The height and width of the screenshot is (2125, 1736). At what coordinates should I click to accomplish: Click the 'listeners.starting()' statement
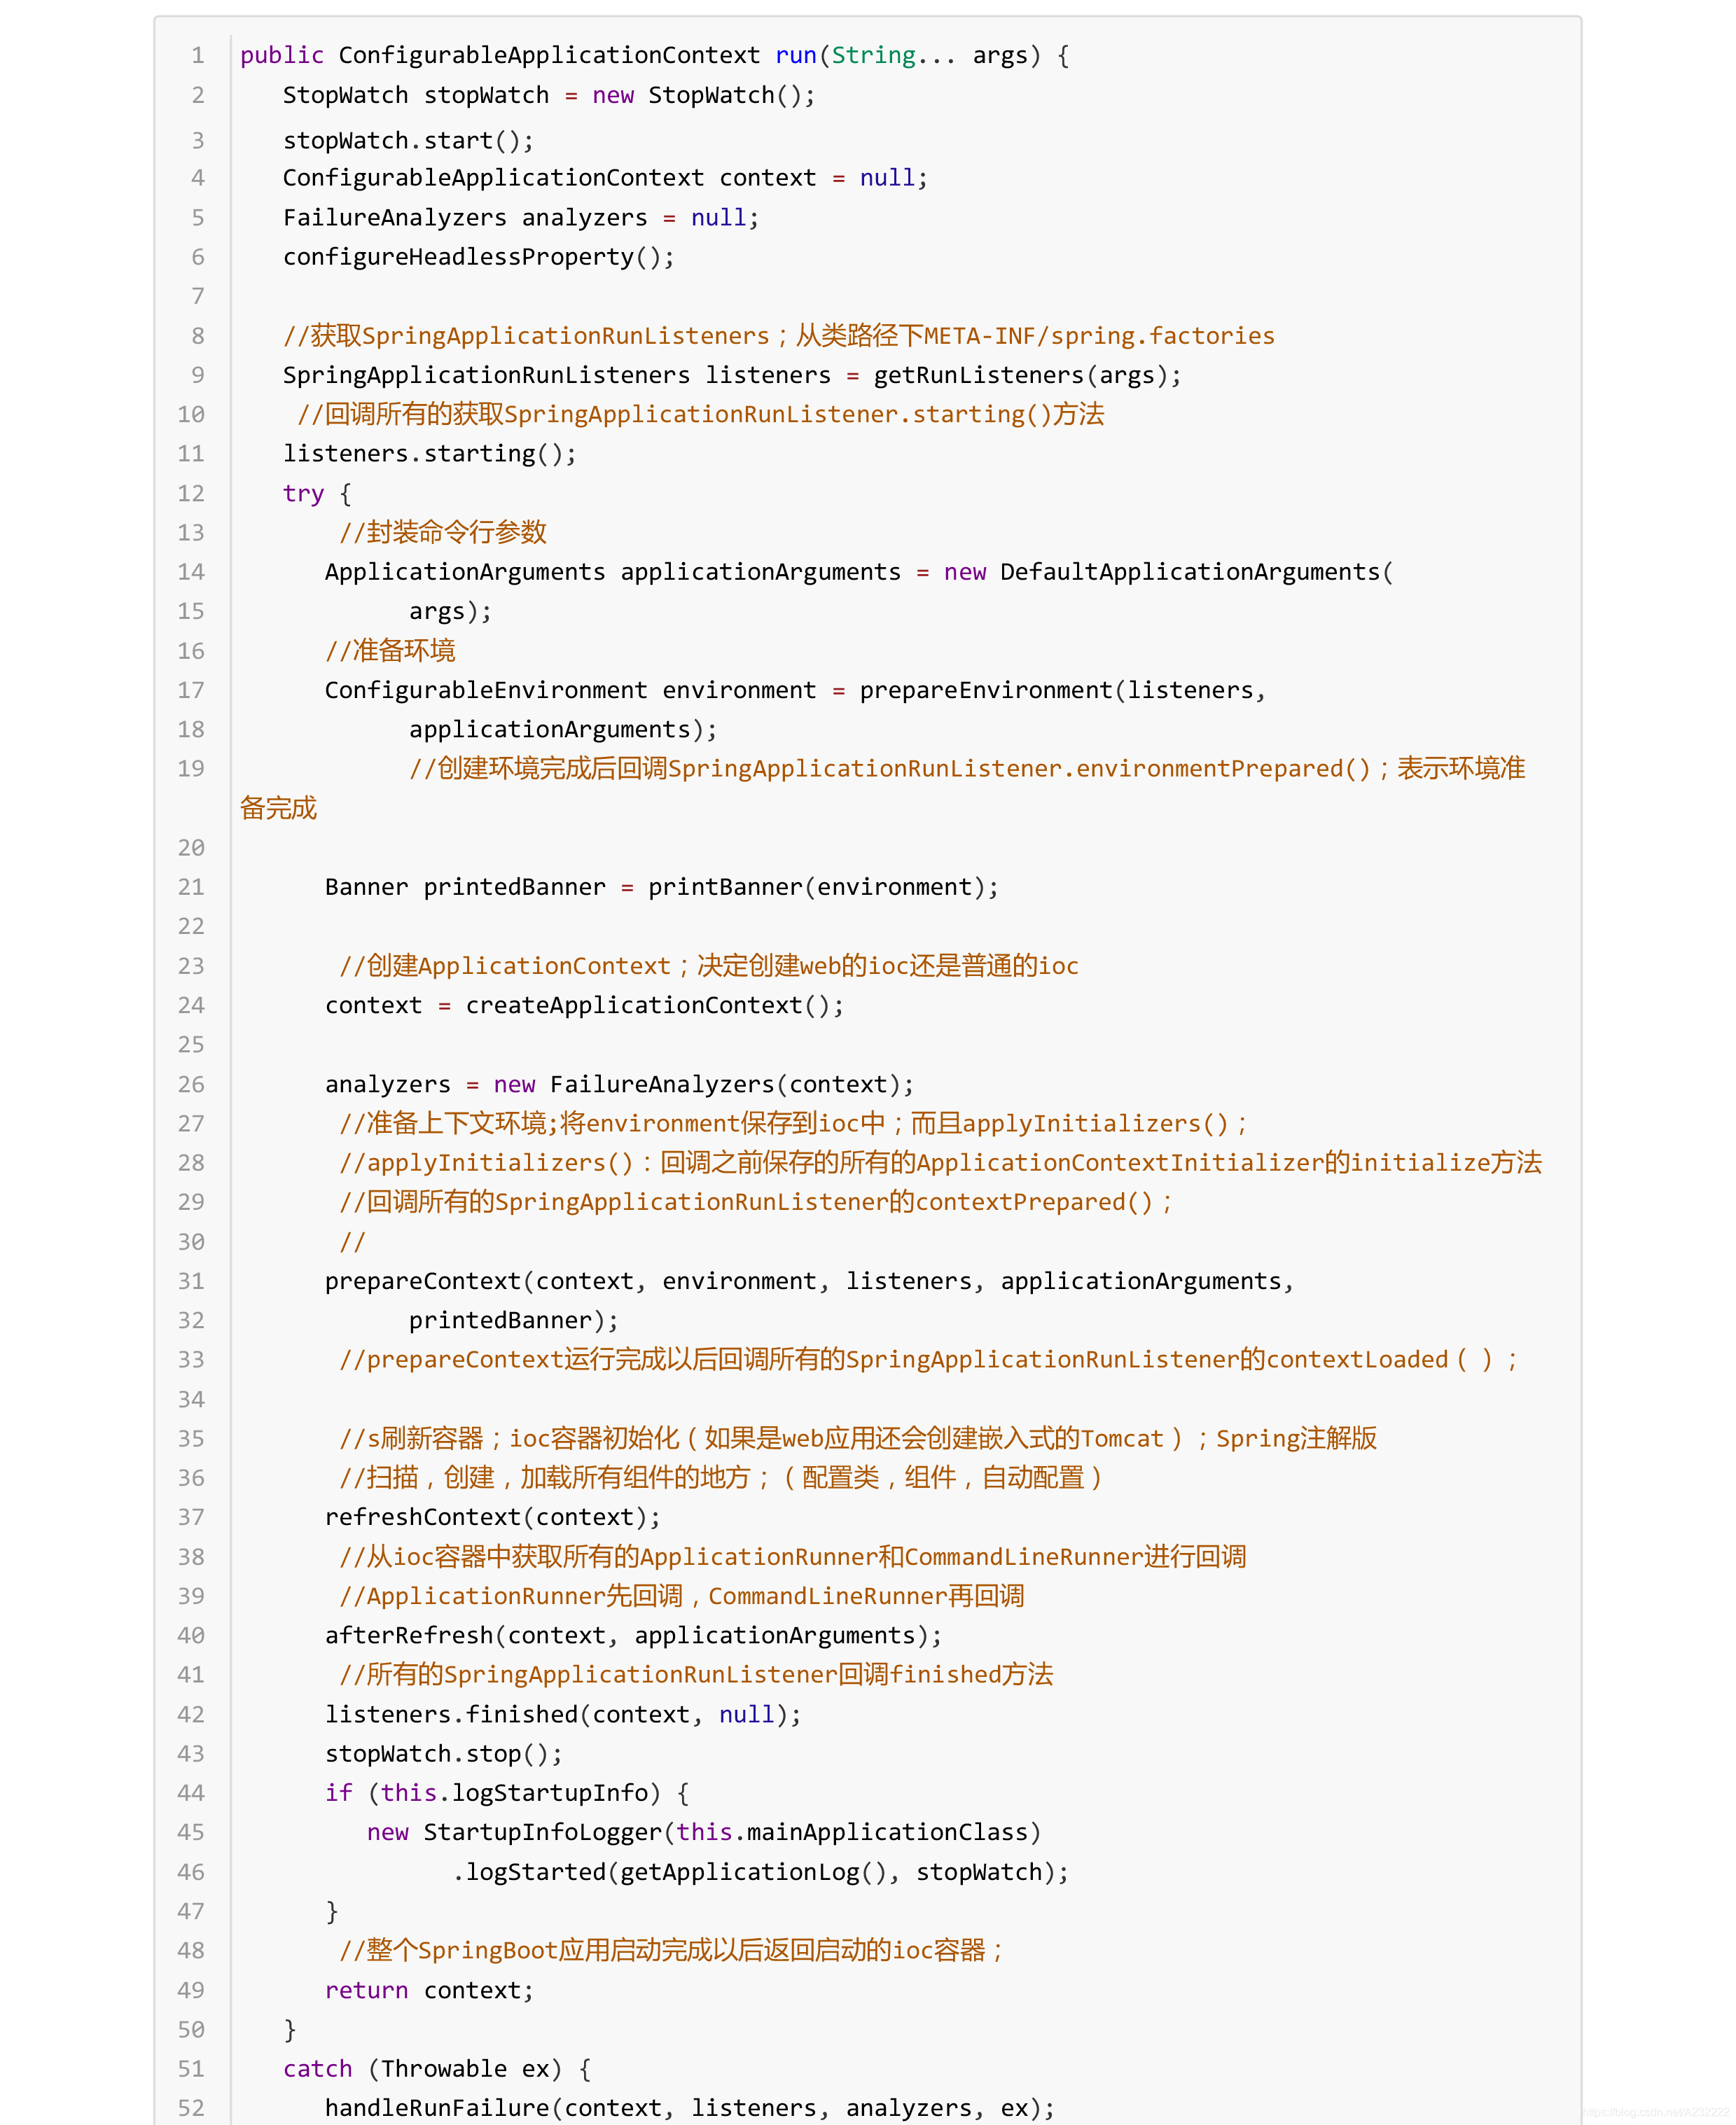tap(428, 453)
